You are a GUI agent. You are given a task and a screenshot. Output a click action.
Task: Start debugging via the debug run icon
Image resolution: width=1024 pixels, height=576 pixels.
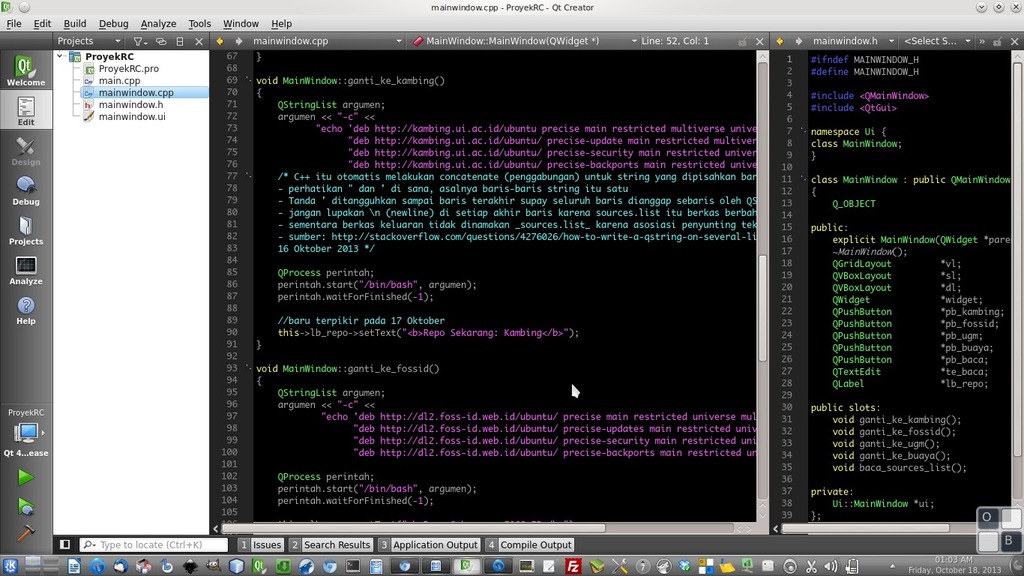tap(27, 505)
